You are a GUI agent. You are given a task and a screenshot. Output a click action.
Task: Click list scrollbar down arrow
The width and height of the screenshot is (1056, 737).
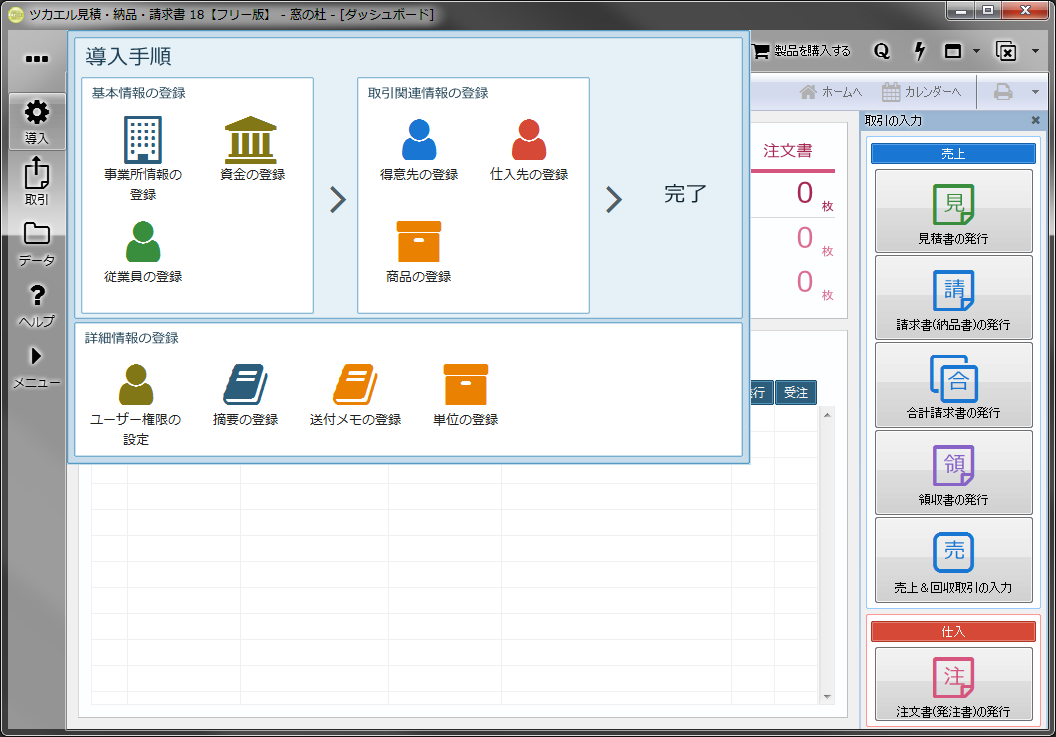click(x=827, y=697)
